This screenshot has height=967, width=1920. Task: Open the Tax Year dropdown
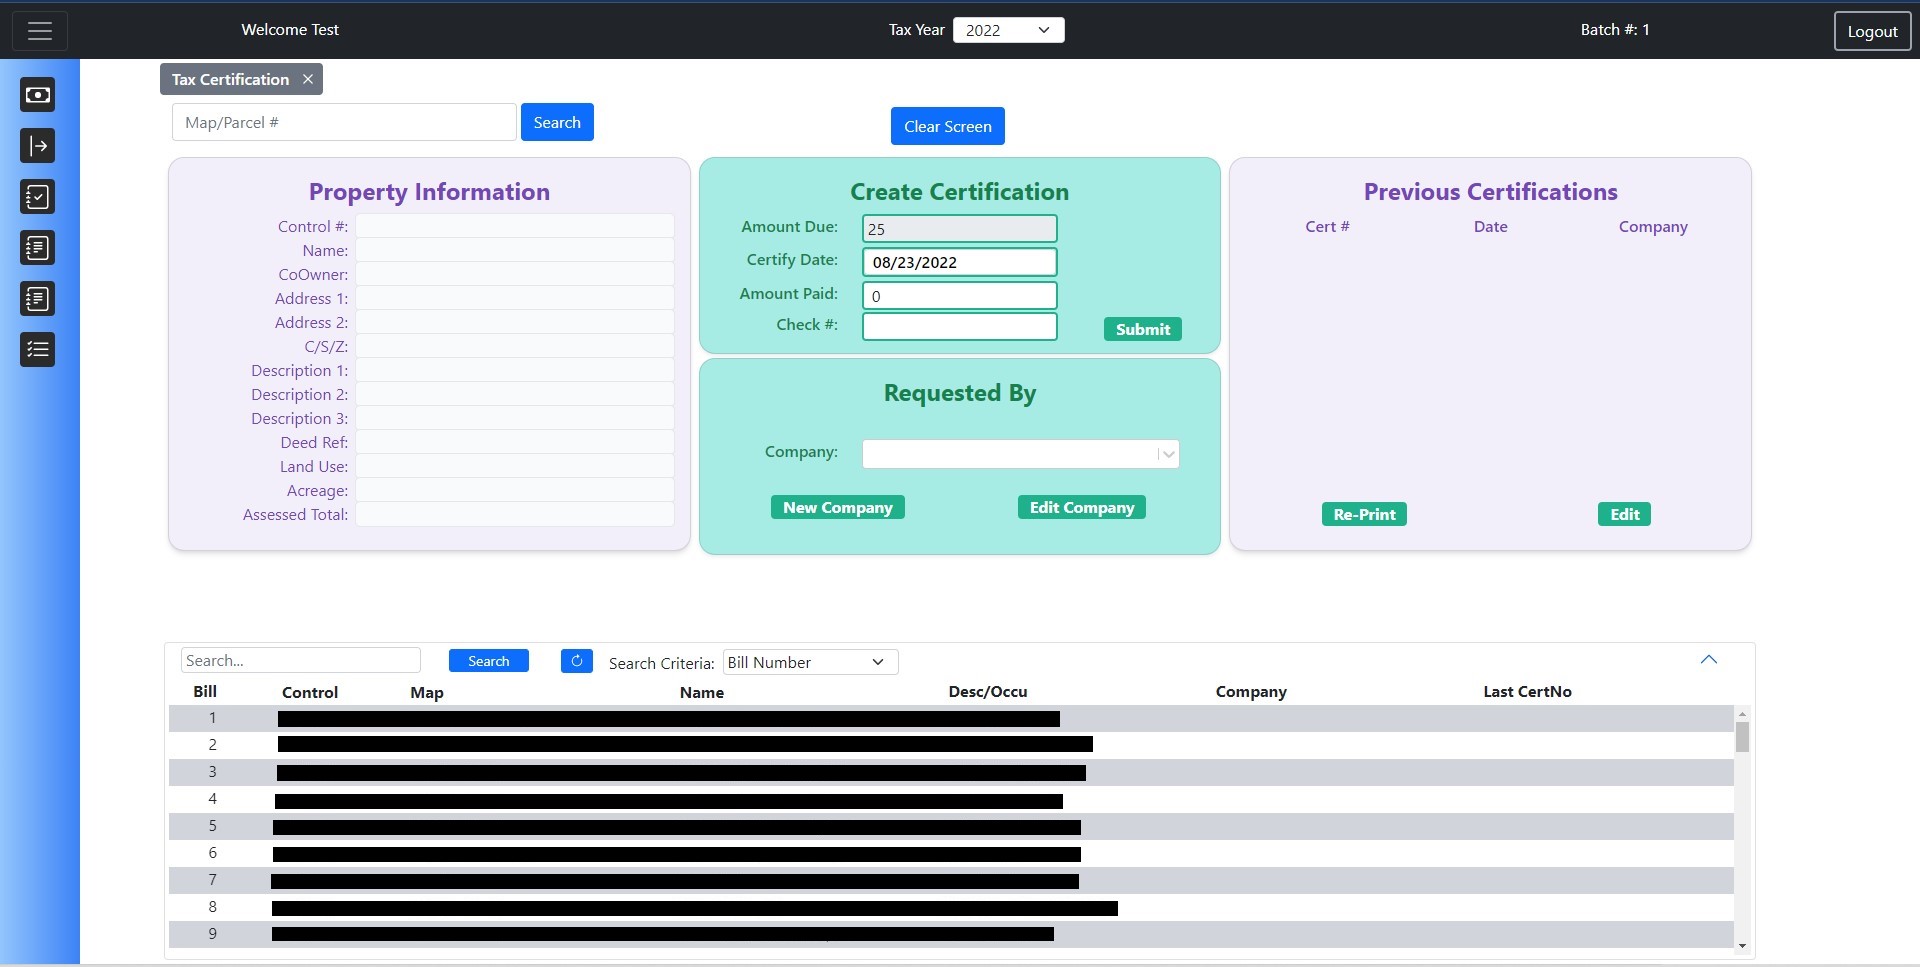click(1008, 30)
